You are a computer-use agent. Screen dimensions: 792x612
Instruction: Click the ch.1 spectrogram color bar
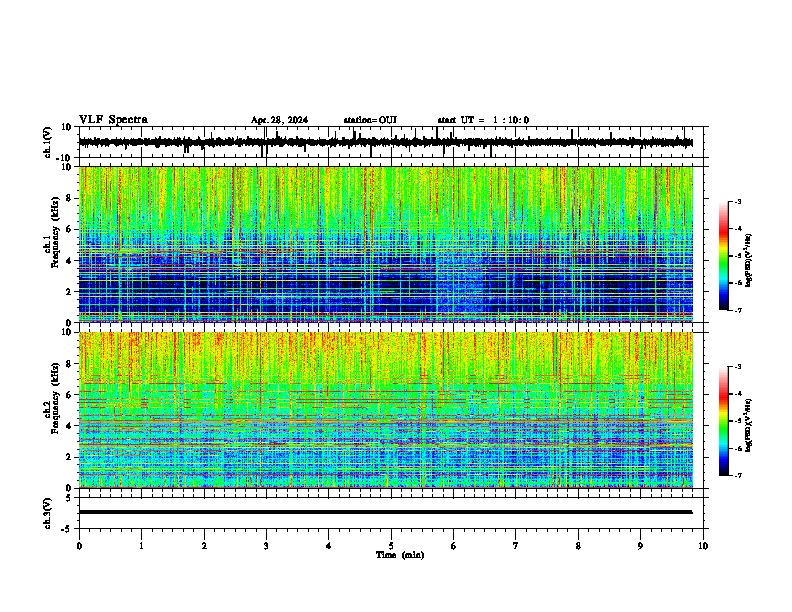[x=724, y=256]
